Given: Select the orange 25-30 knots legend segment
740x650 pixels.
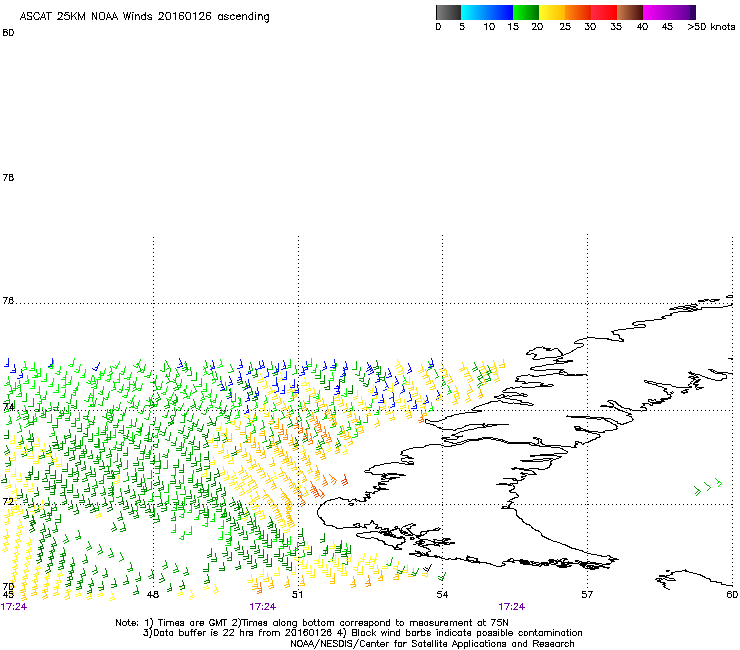Looking at the screenshot, I should point(578,12).
